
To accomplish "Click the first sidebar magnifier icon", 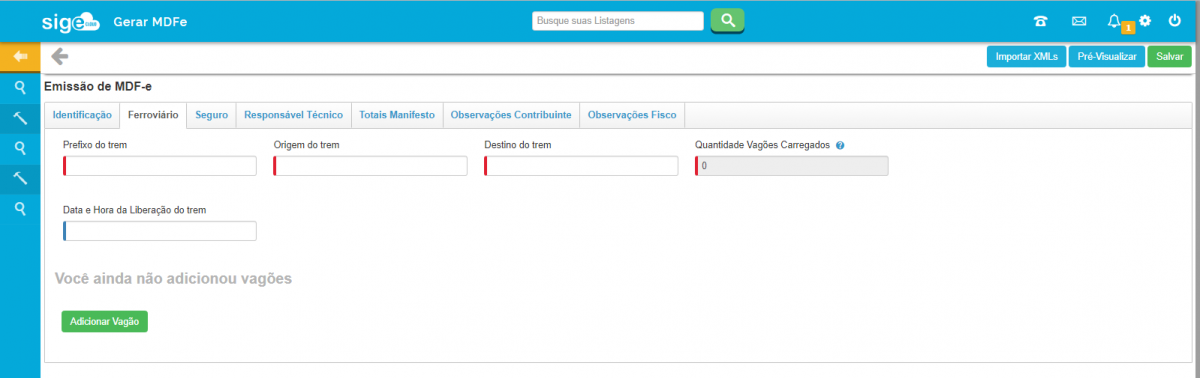I will (x=20, y=87).
